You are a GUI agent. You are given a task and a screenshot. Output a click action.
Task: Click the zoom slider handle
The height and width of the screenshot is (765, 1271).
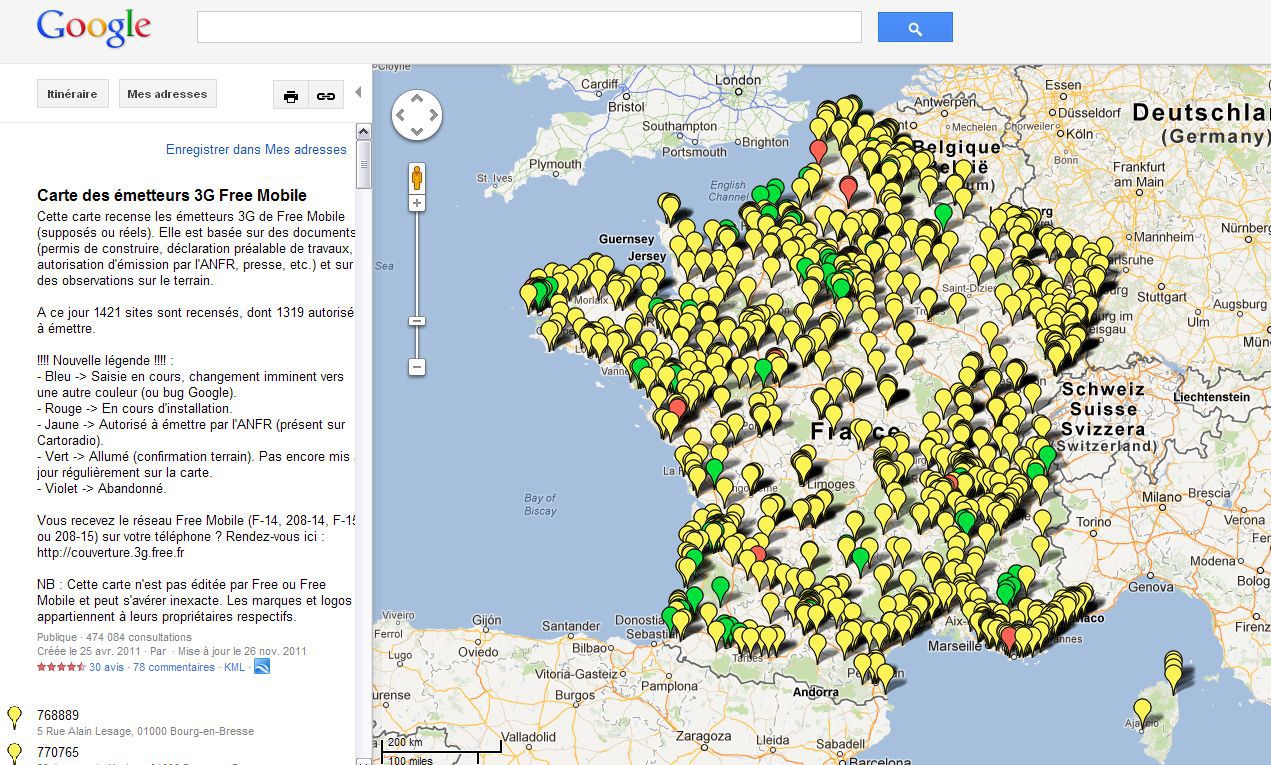click(417, 321)
